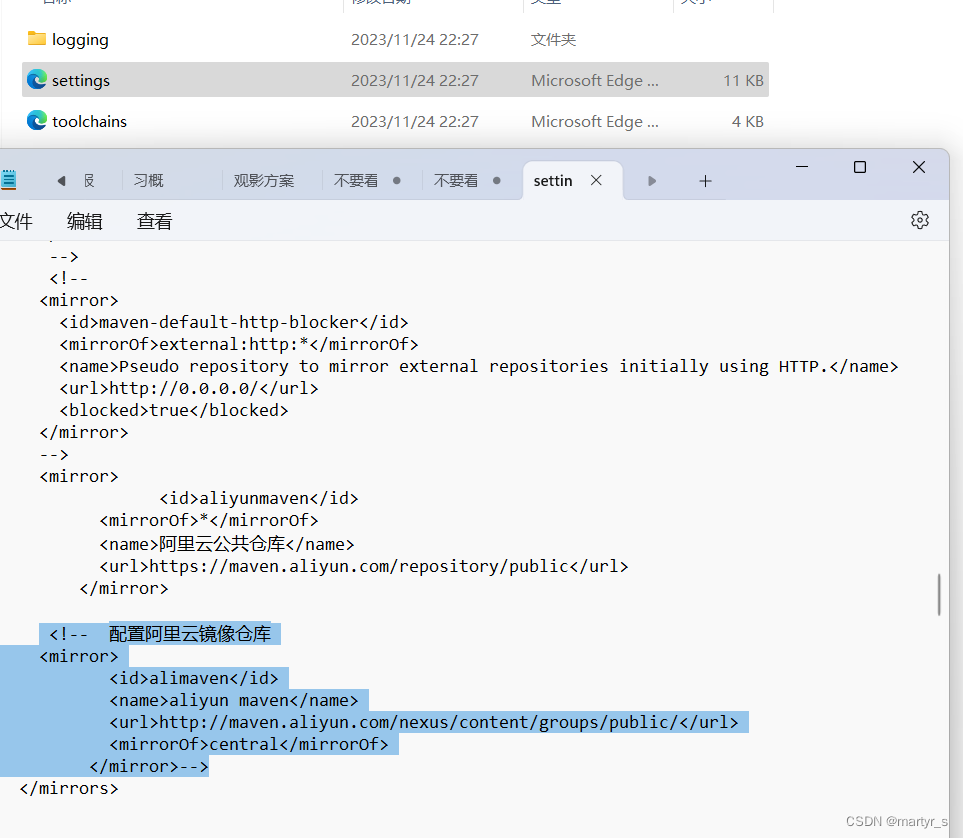The height and width of the screenshot is (838, 963).
Task: Click the settings file size 11 KB
Action: 743,80
